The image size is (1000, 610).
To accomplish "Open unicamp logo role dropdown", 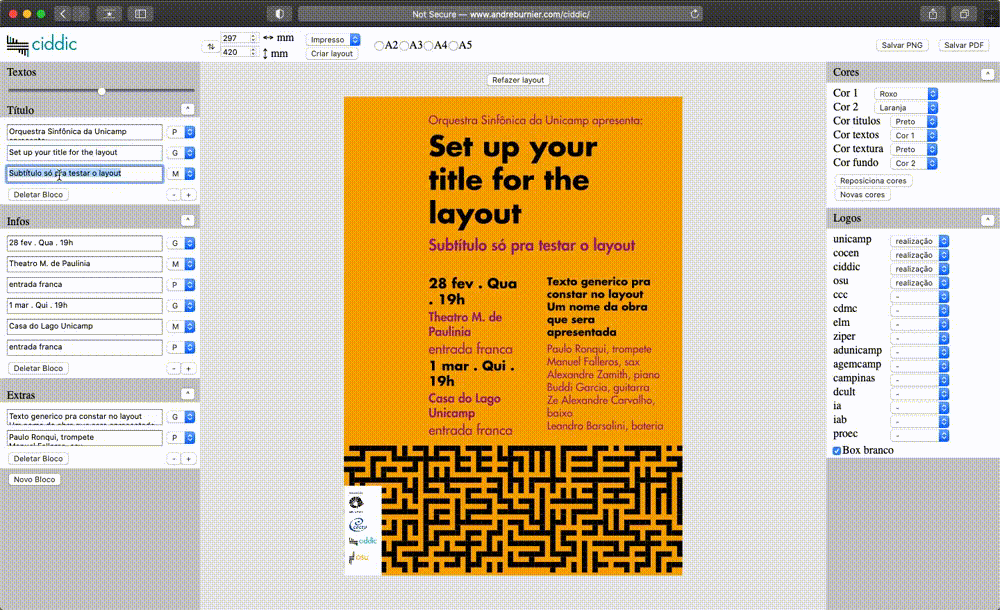I will (x=919, y=241).
